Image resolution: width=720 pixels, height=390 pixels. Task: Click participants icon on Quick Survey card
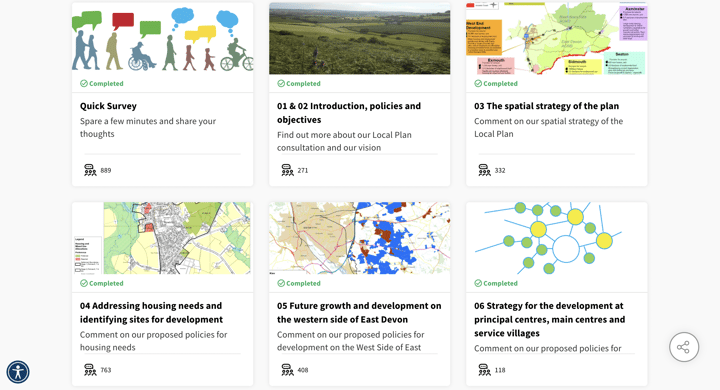click(90, 170)
